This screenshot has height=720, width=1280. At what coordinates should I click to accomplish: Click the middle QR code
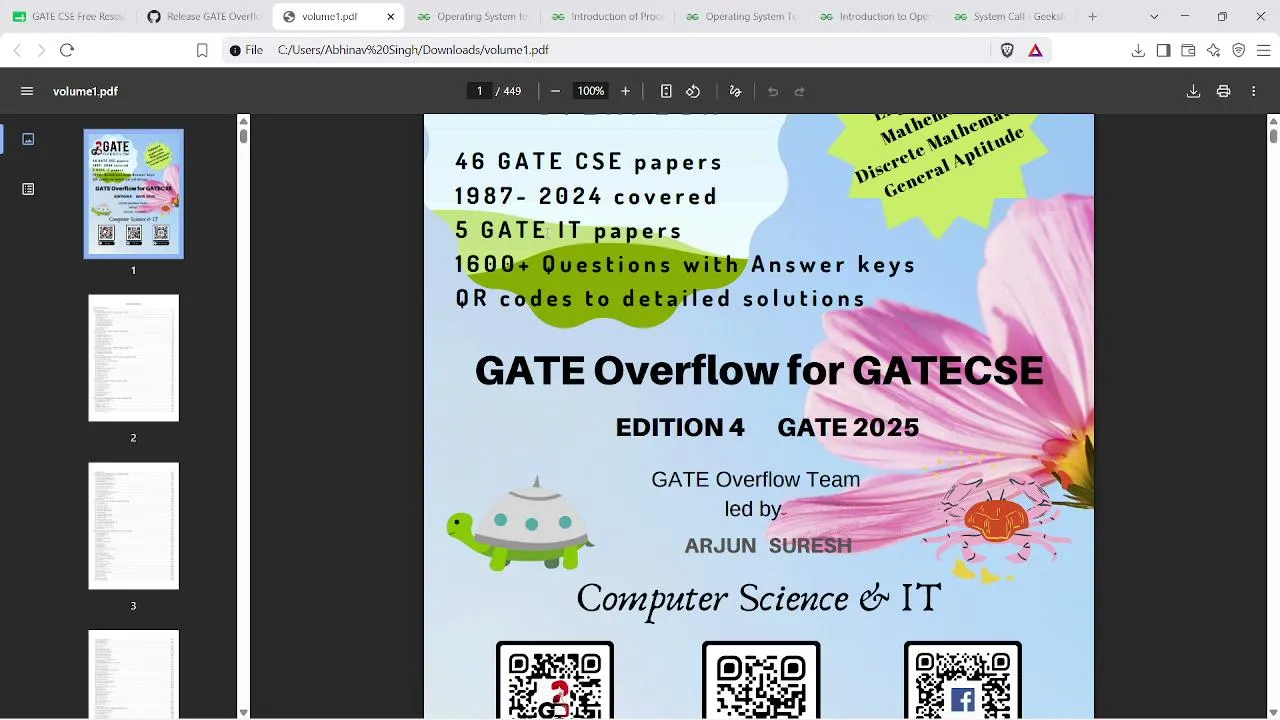[x=761, y=681]
